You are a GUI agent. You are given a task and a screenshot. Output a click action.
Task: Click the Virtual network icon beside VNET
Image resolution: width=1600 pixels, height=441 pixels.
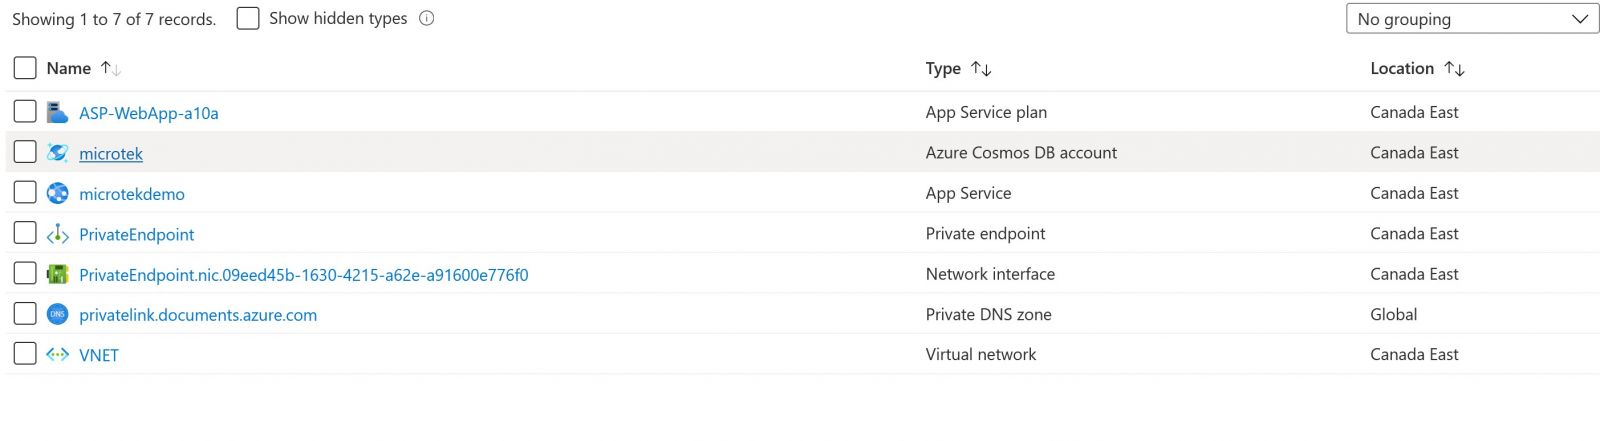click(x=57, y=354)
